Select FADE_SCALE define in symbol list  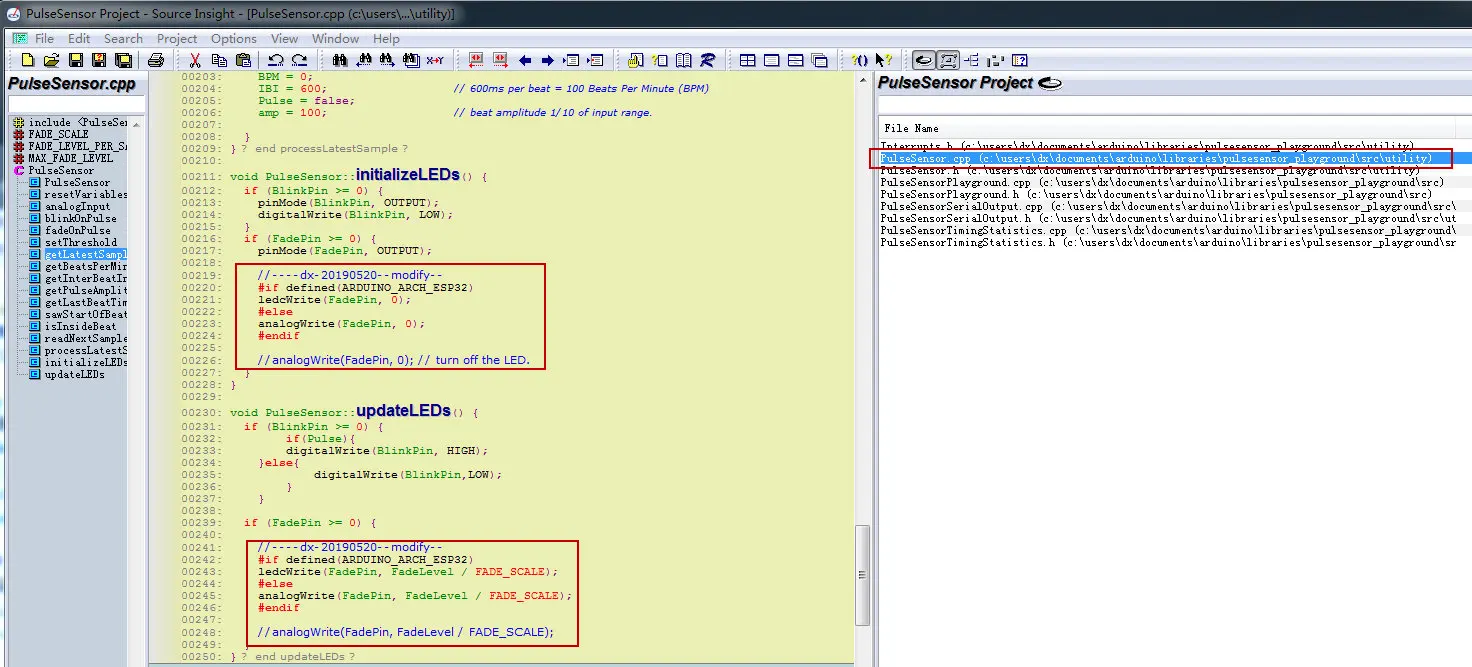pos(58,134)
